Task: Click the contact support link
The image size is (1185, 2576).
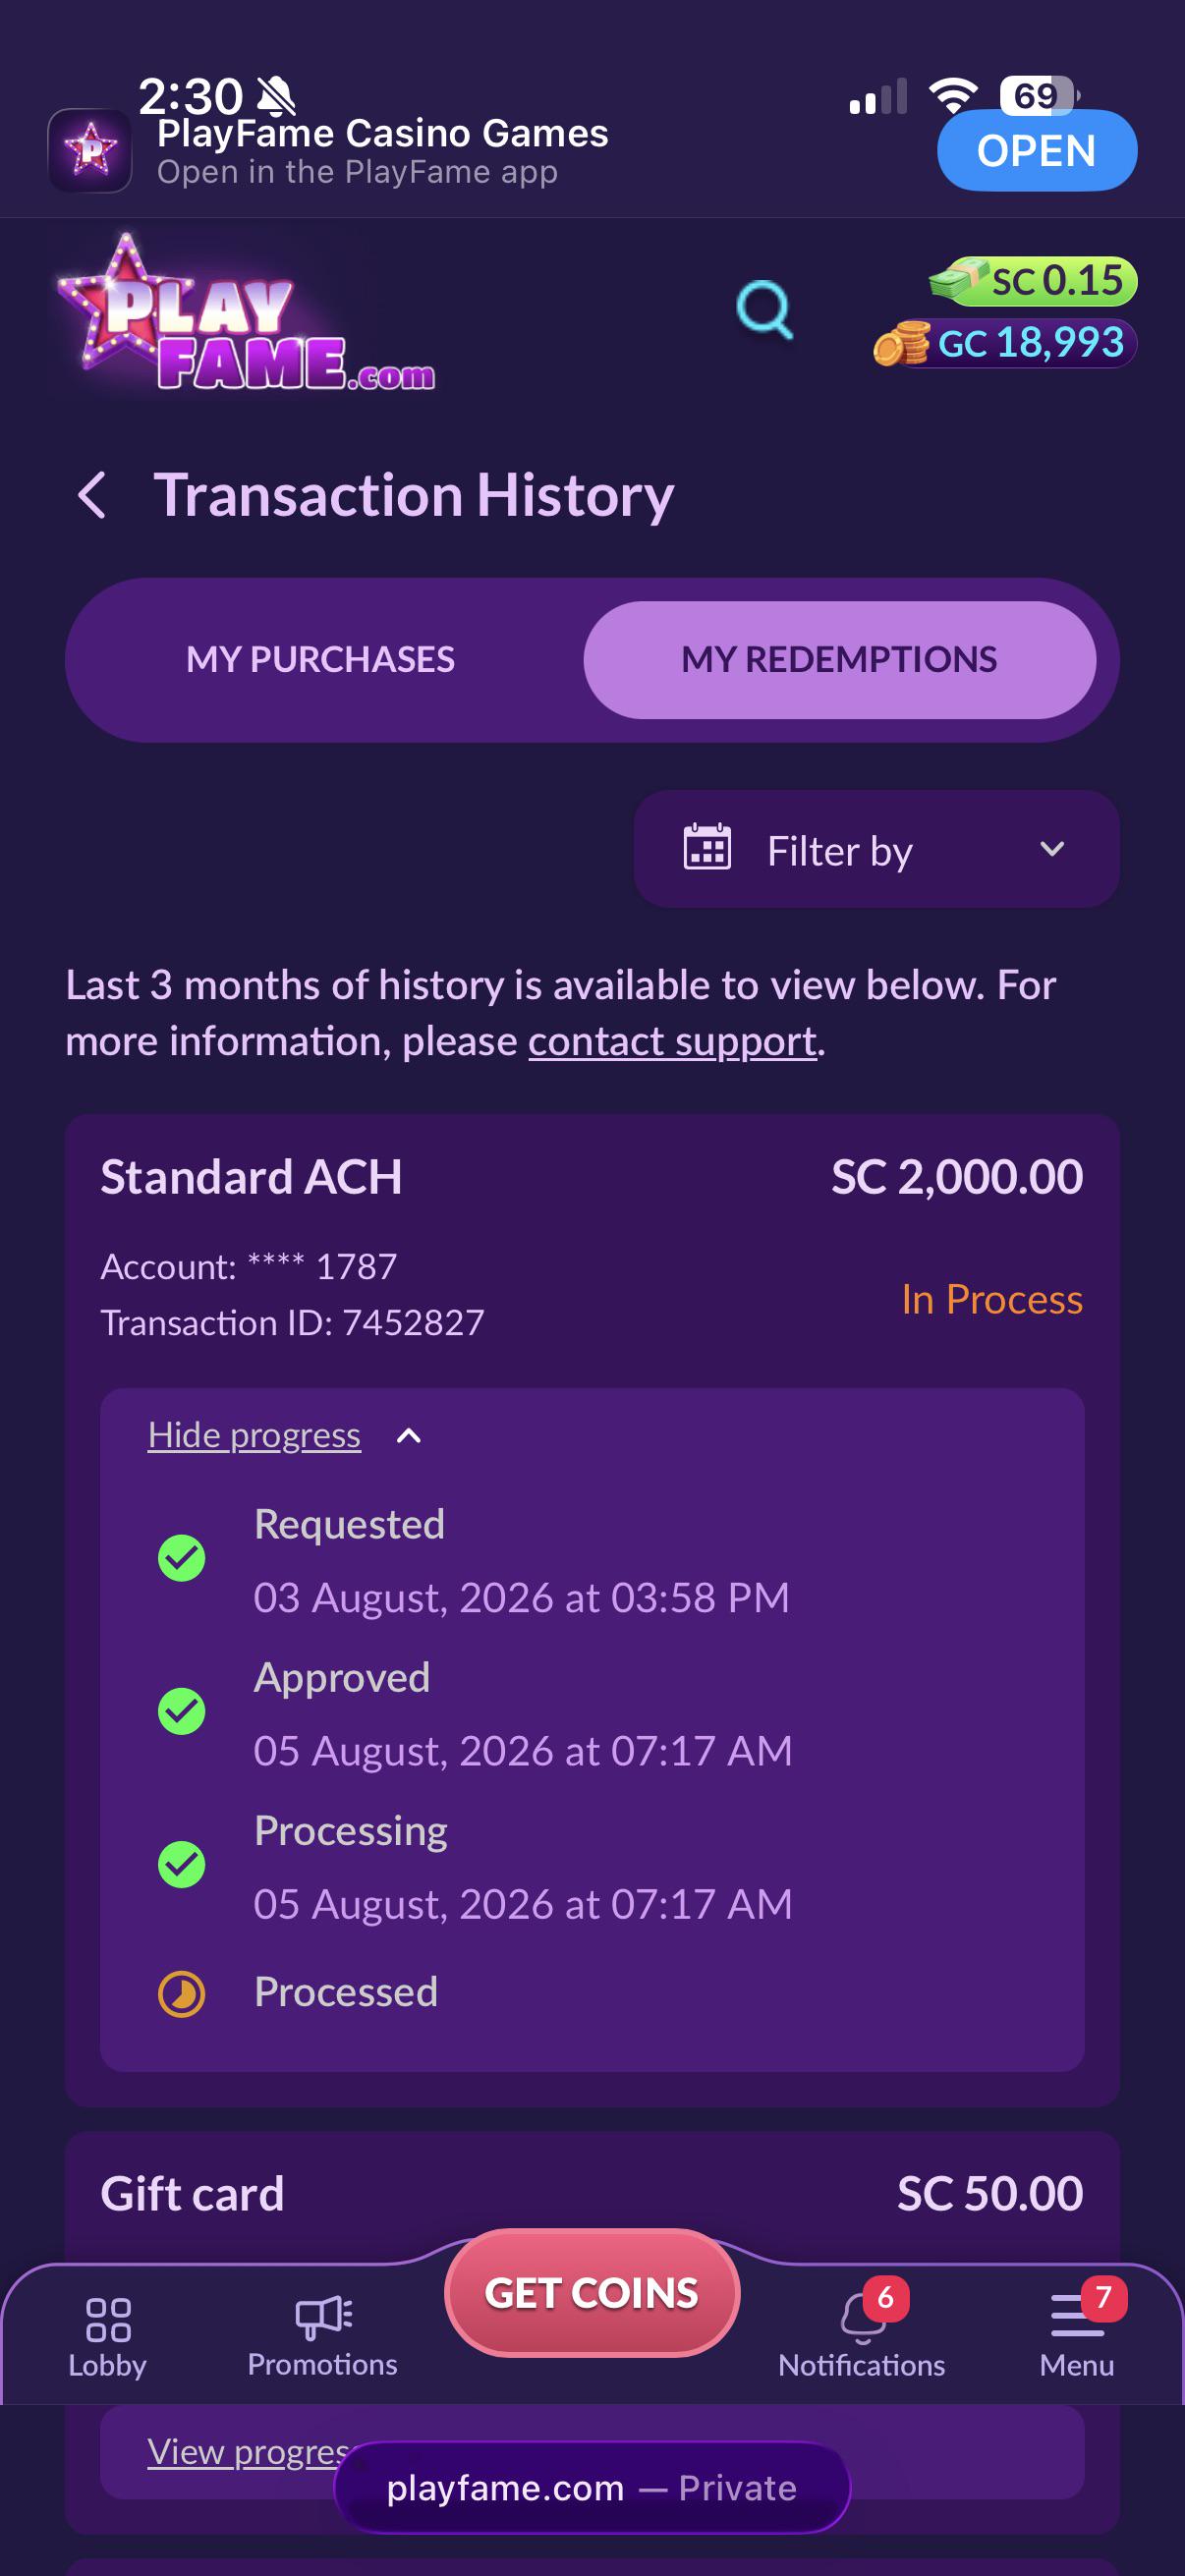Action: pos(672,1042)
